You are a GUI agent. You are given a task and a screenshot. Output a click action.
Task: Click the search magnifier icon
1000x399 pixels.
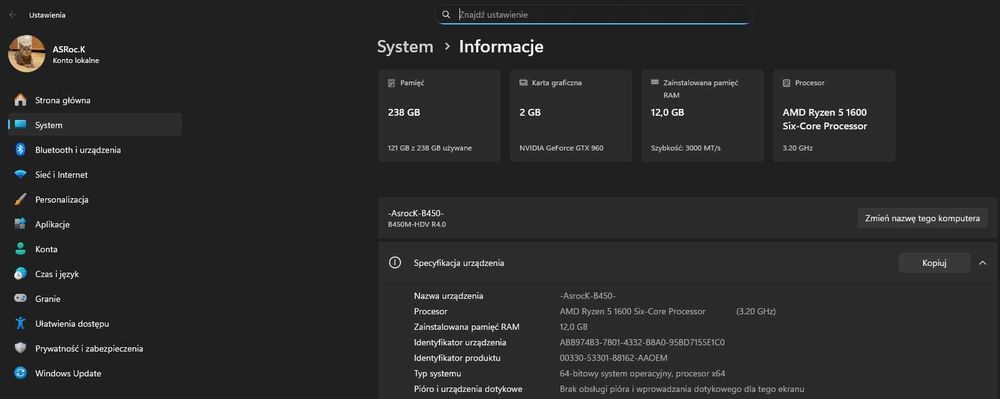446,14
